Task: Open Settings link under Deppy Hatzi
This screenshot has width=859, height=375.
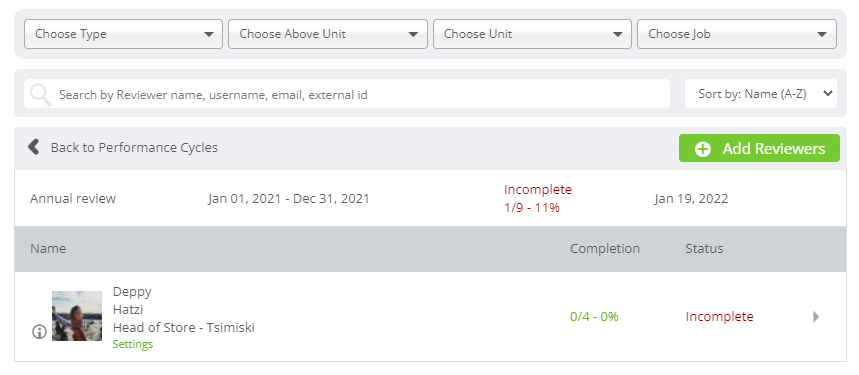Action: (133, 344)
